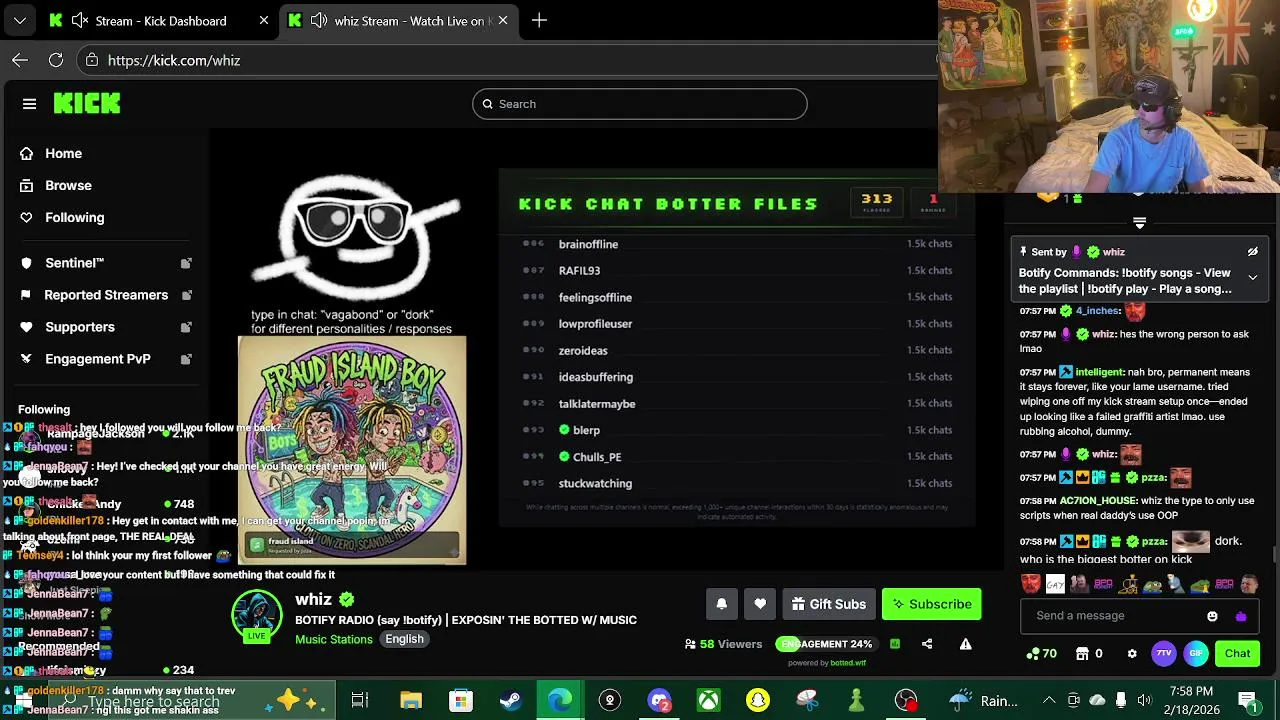Open the Windows notification center
Image resolution: width=1280 pixels, height=720 pixels.
point(1247,700)
